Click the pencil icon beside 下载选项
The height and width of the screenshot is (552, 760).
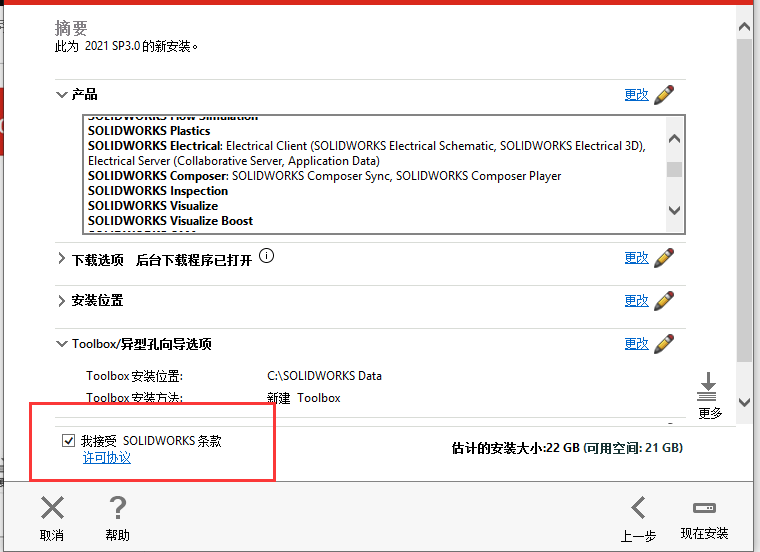[664, 258]
